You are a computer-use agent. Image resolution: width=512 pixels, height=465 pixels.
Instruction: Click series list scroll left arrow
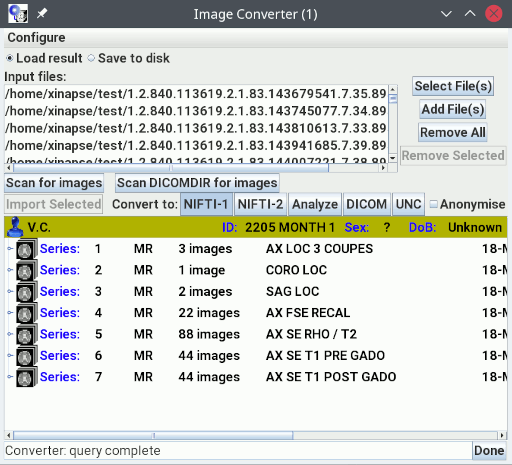[9, 435]
